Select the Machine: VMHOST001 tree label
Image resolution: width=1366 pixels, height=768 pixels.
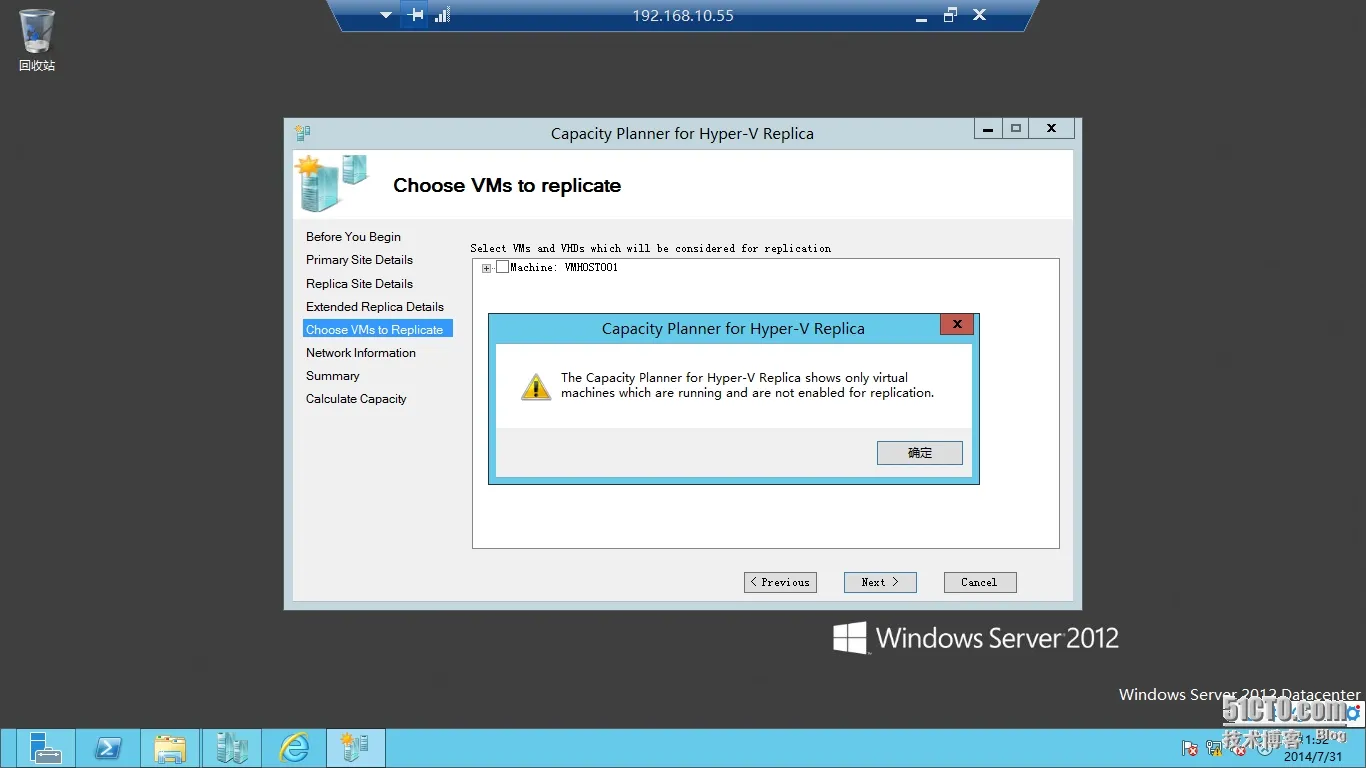point(564,268)
